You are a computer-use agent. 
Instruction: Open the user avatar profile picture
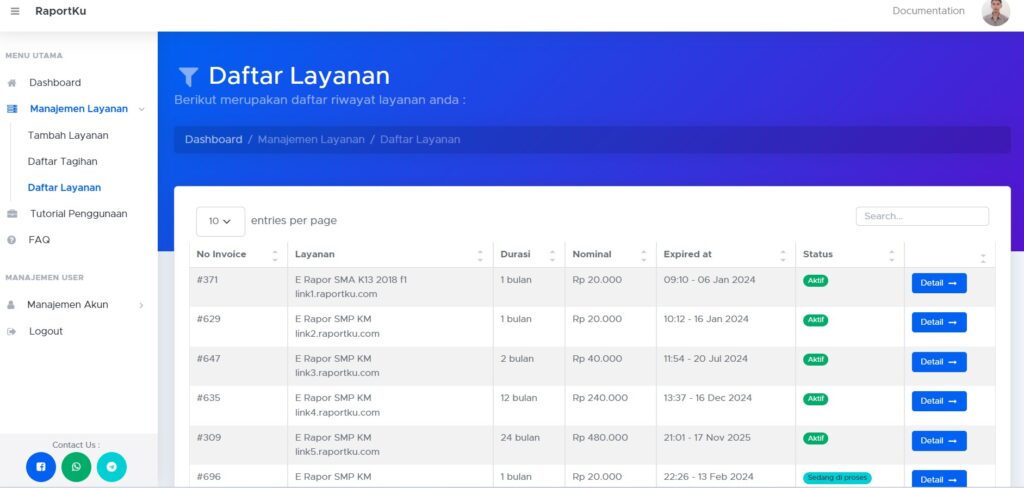tap(995, 12)
